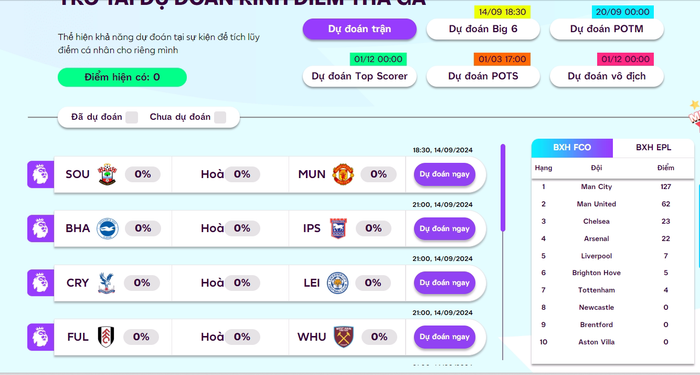700x375 pixels.
Task: Tick the Chưa dự đoán checkbox
Action: [220, 117]
